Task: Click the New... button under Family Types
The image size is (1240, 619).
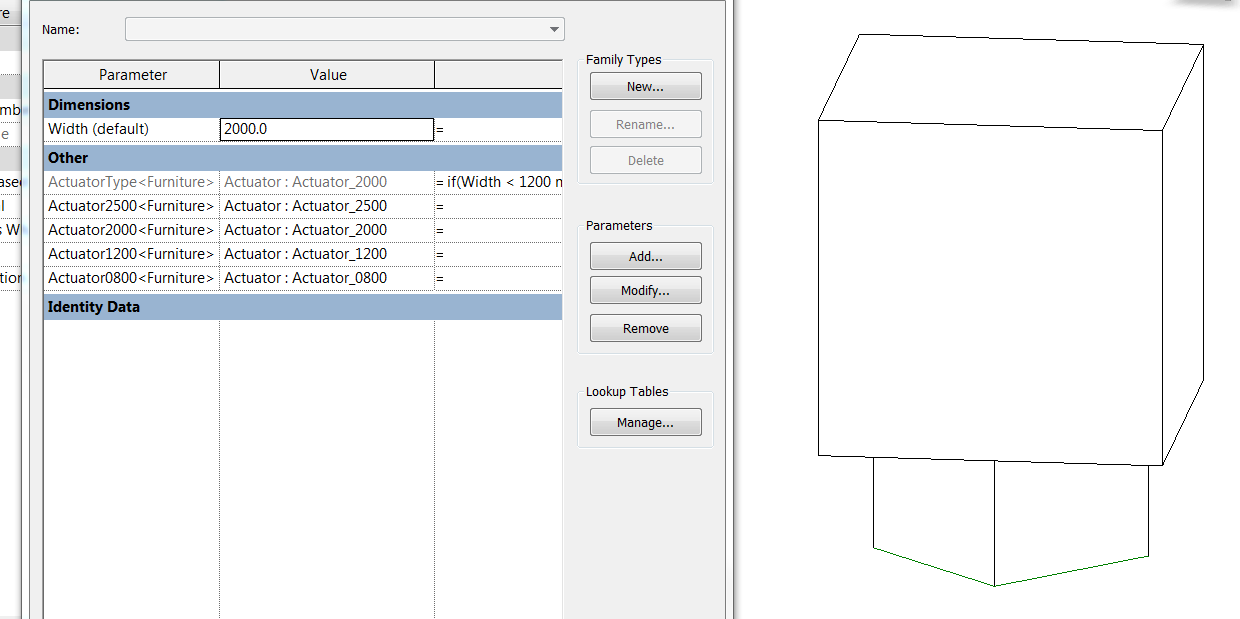Action: pos(645,86)
